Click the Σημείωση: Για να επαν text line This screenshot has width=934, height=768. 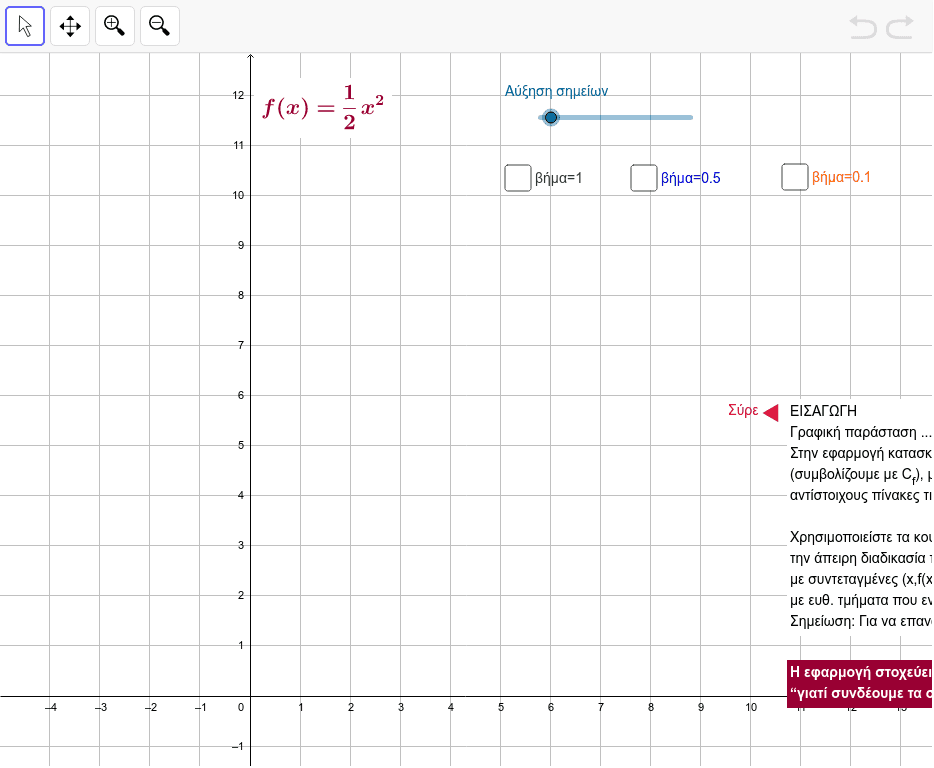point(860,621)
